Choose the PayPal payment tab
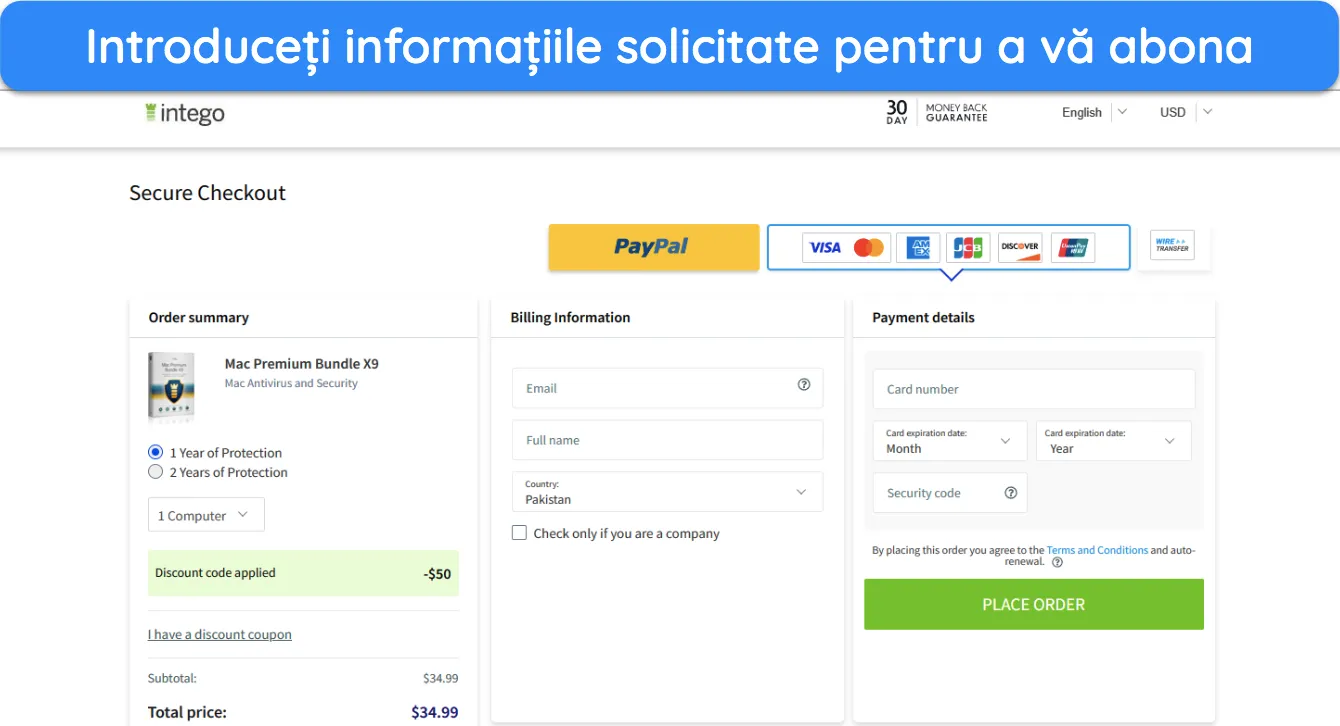Image resolution: width=1340 pixels, height=726 pixels. click(x=654, y=247)
